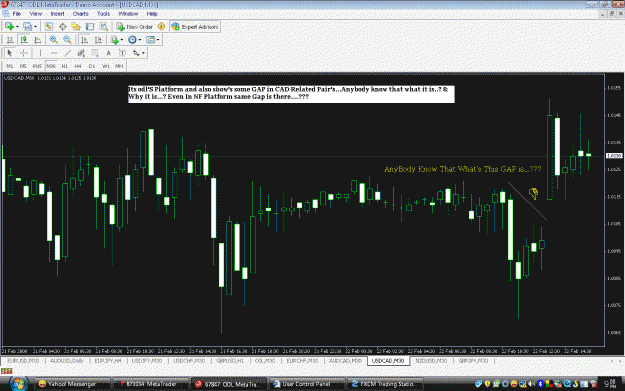
Task: Toggle Auto Scroll chart icon
Action: coord(85,40)
